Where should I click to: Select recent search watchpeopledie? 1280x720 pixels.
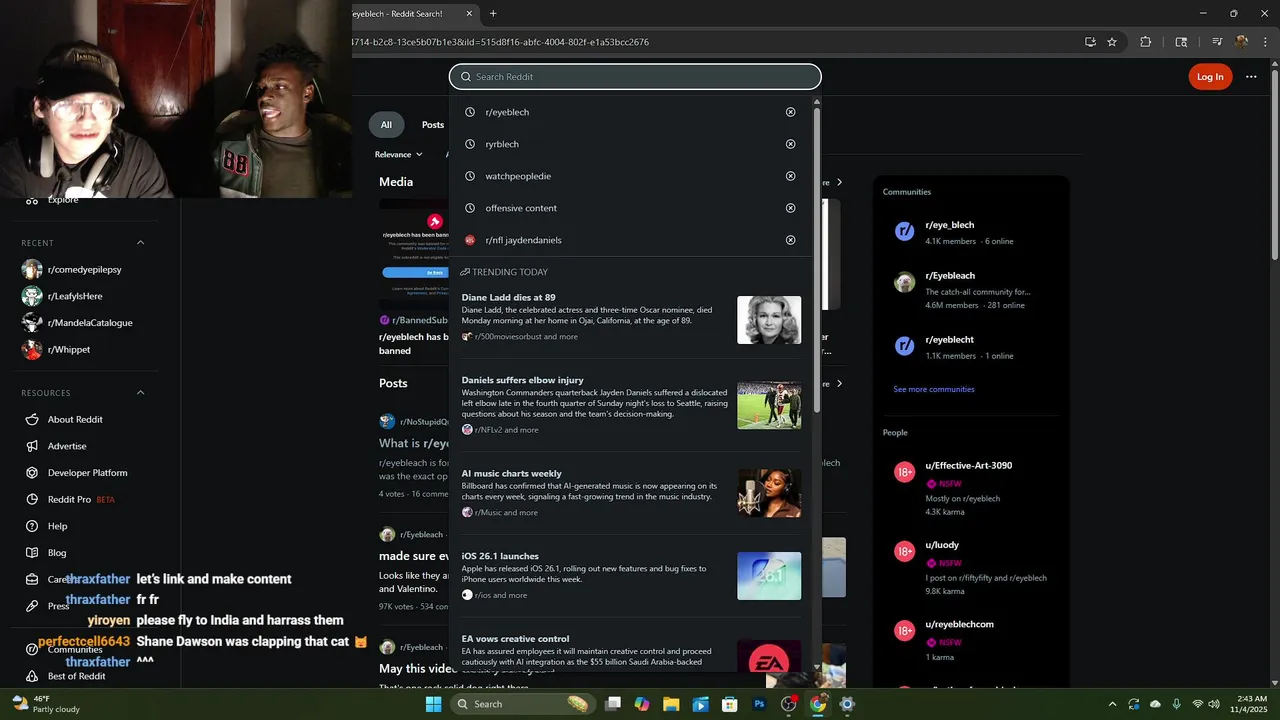(x=518, y=176)
